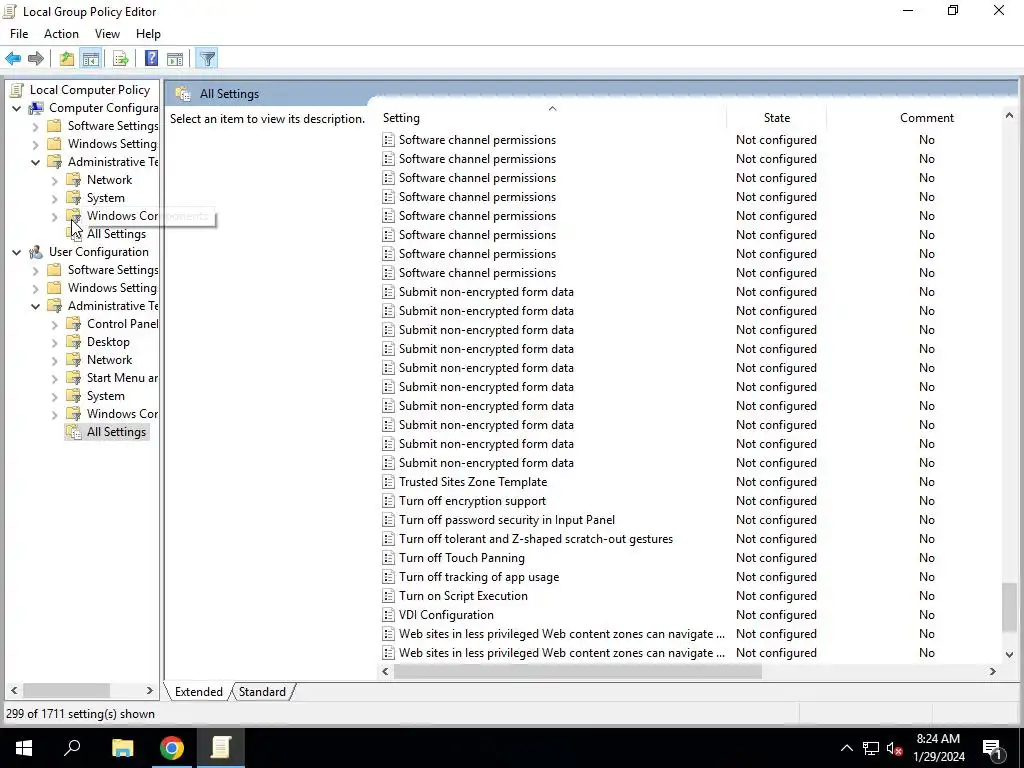Open the Windows Start button

point(24,748)
